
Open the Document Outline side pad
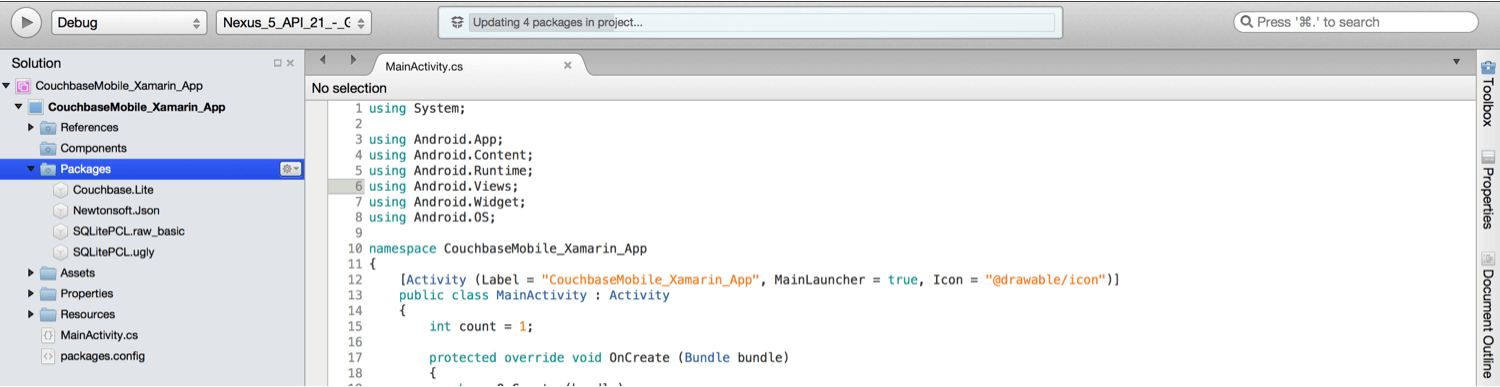pyautogui.click(x=1488, y=314)
